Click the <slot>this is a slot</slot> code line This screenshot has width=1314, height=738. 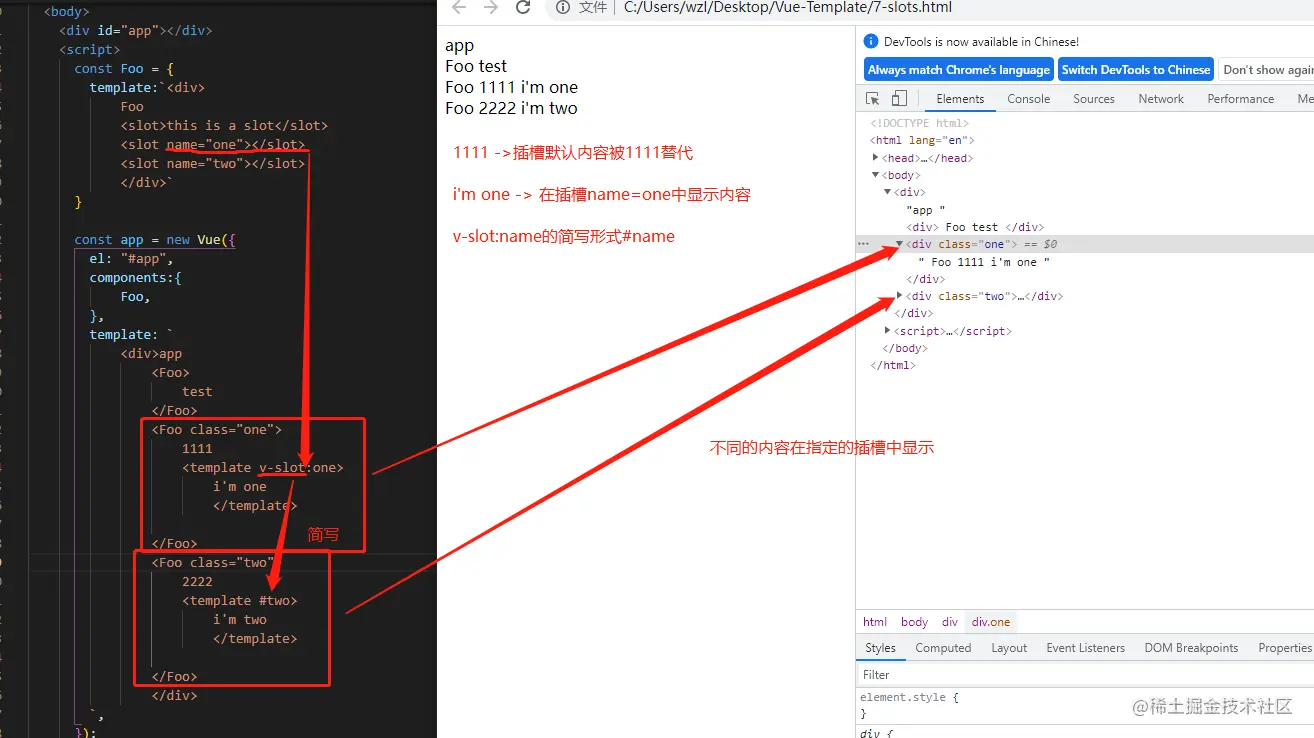pos(224,126)
